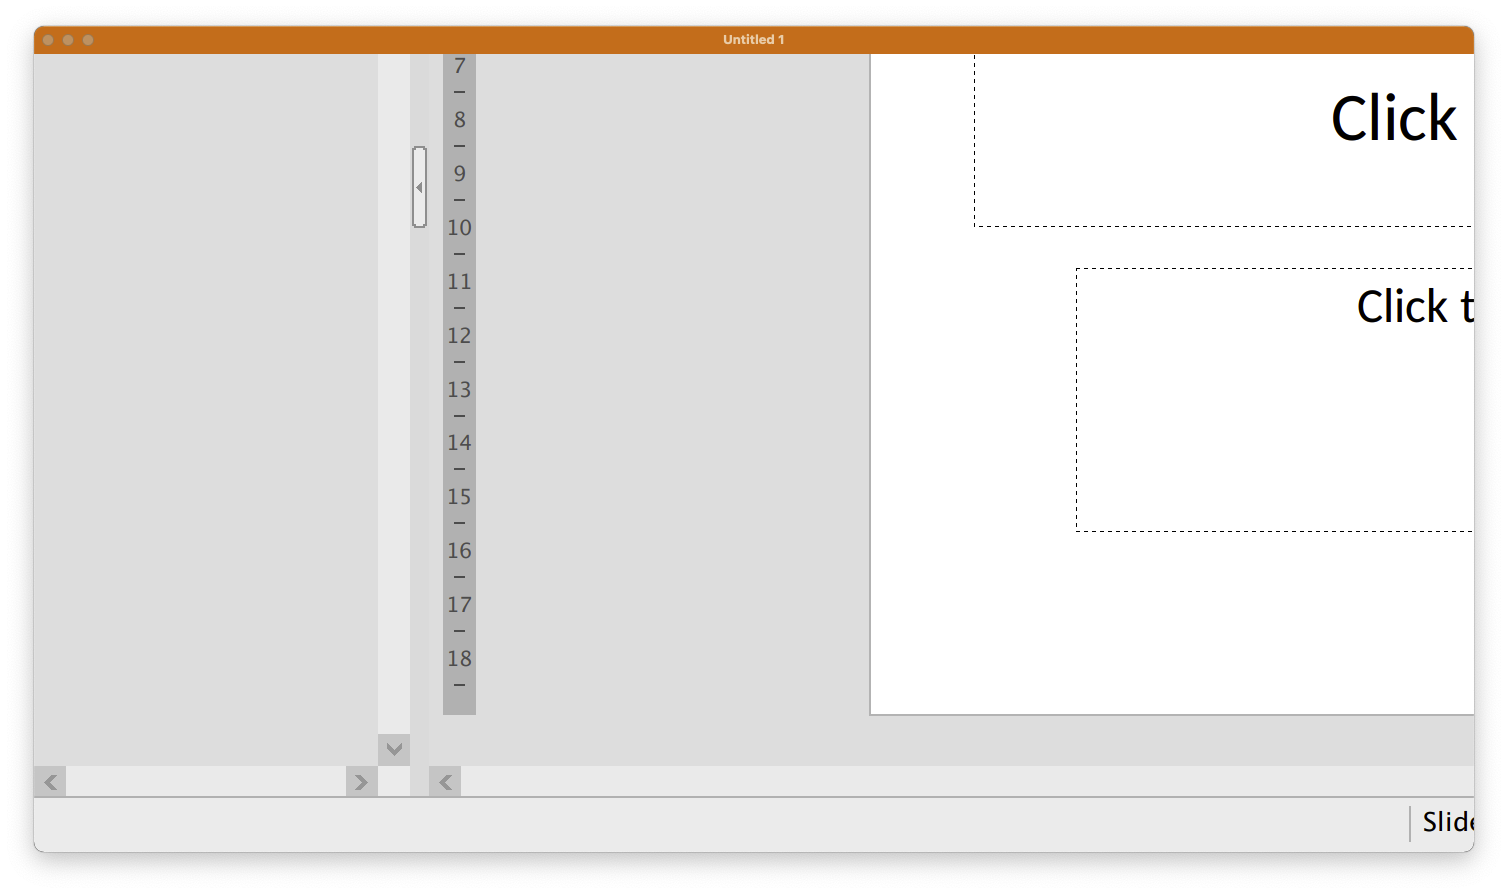Click the empty area of the slide panel

coord(205,400)
